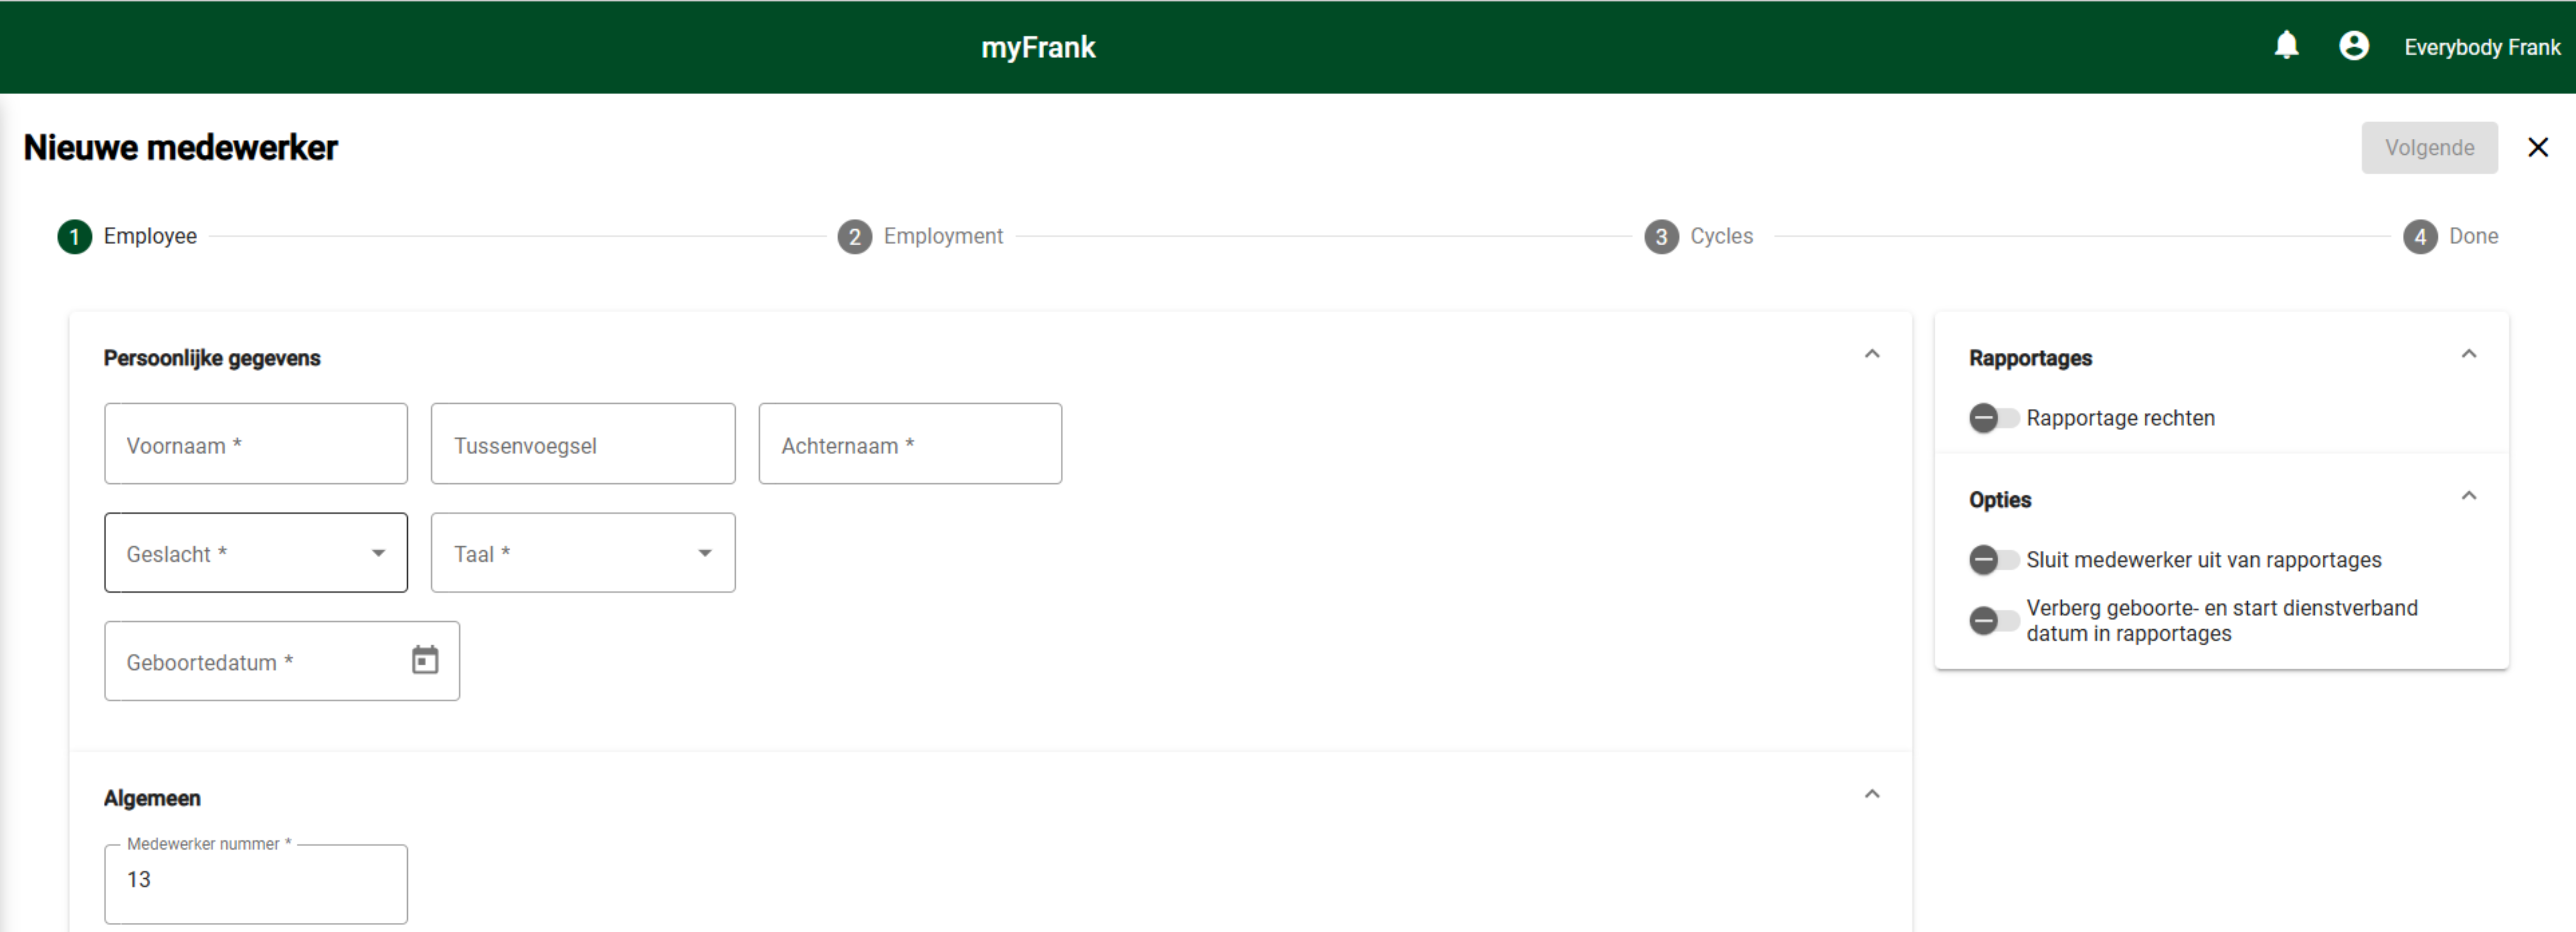
Task: Click Persoonlijke gegevens section title
Action: pos(212,358)
